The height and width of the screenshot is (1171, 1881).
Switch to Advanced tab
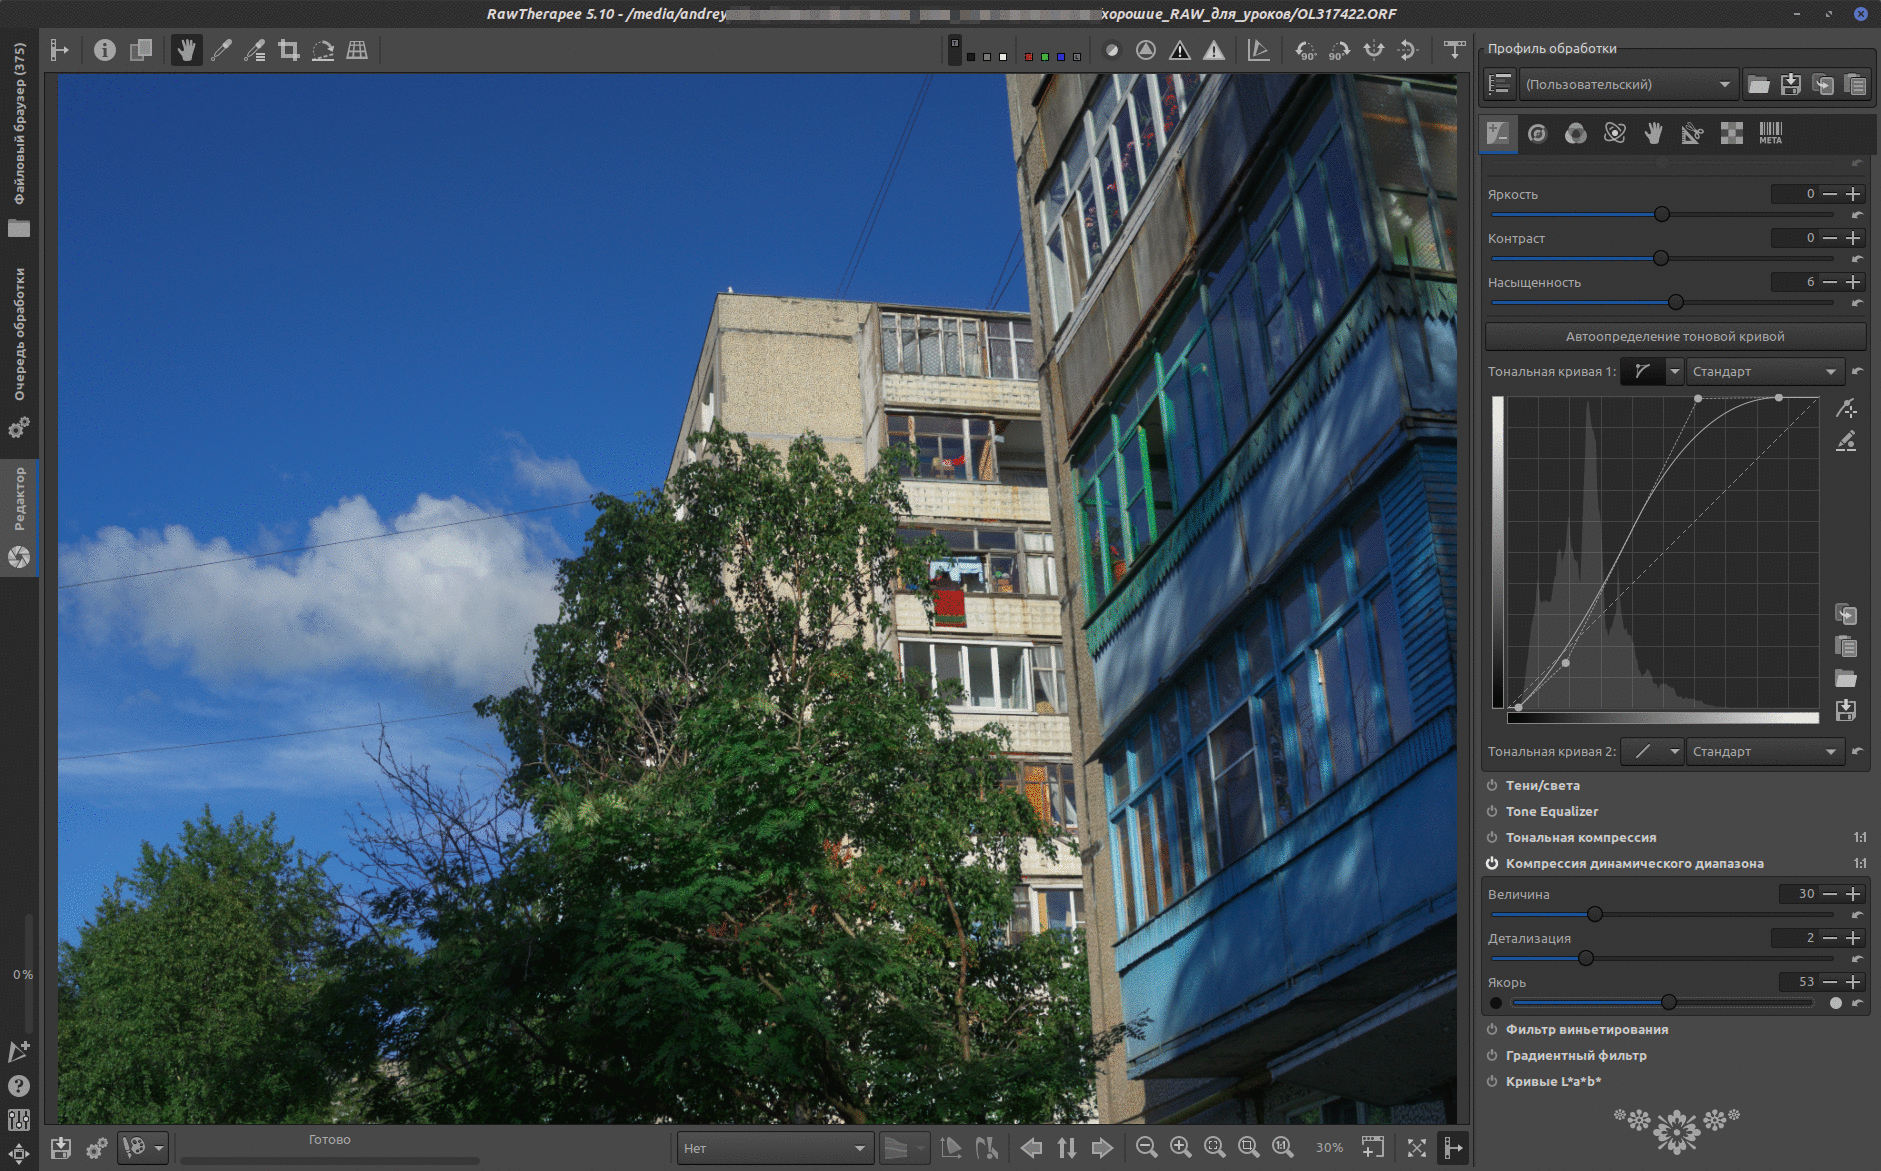coord(1615,133)
